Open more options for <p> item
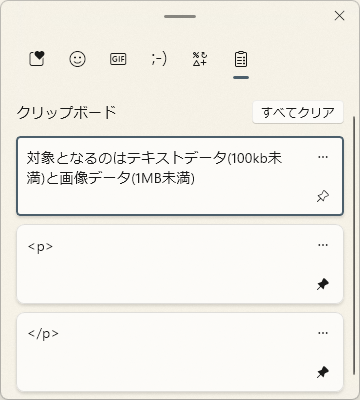The height and width of the screenshot is (400, 360). 323,245
